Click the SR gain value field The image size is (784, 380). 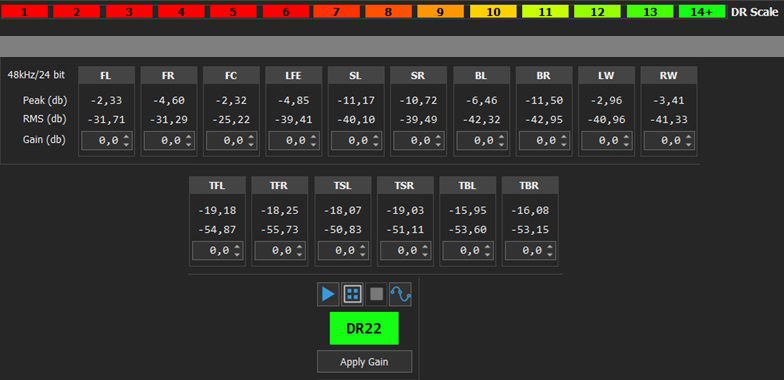[419, 140]
